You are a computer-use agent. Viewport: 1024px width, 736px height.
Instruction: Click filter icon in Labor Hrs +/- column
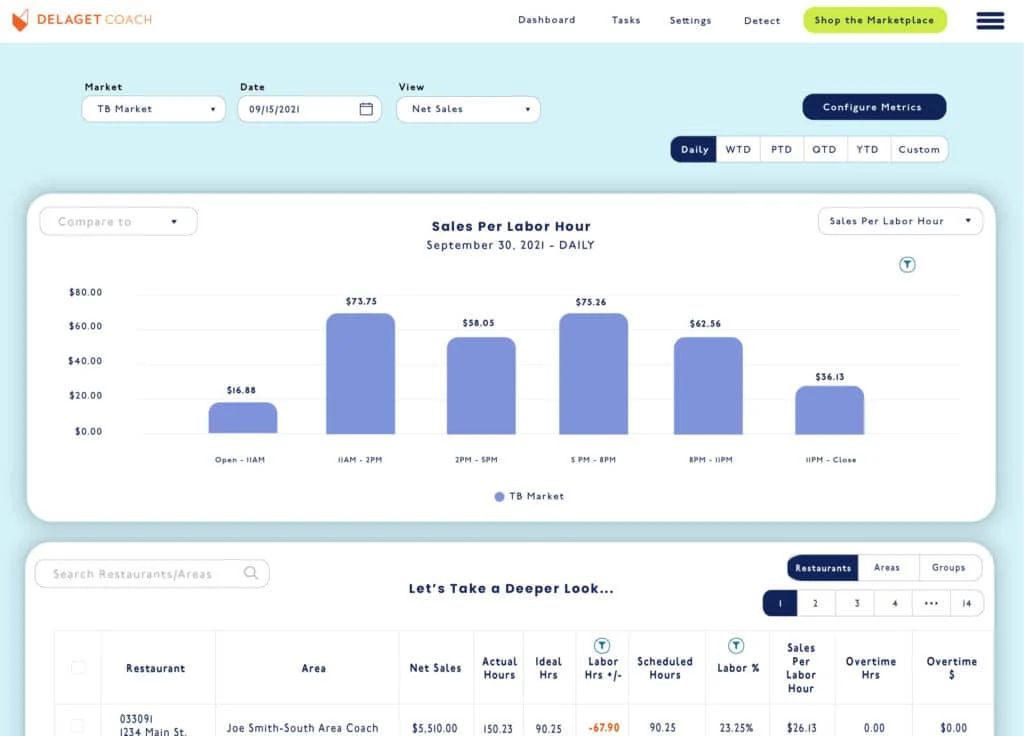pos(602,646)
